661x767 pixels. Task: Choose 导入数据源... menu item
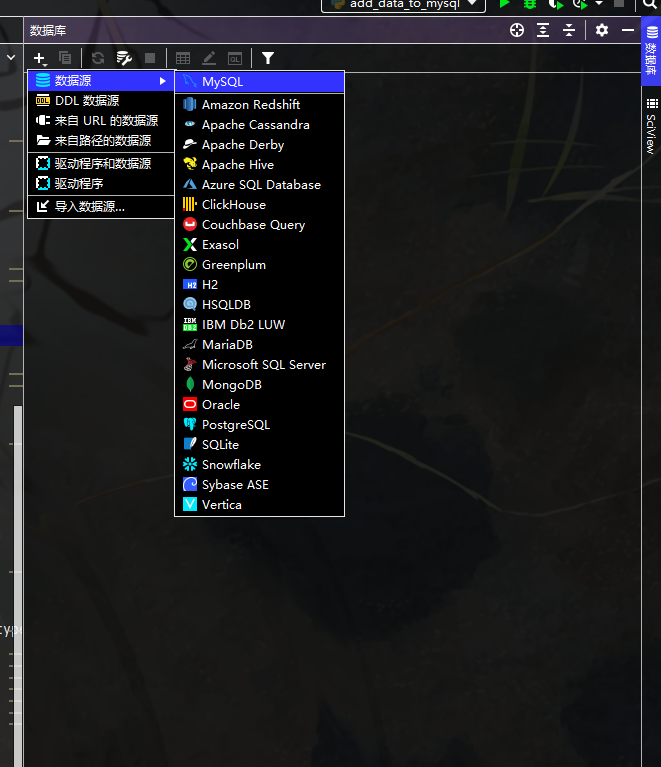point(101,206)
